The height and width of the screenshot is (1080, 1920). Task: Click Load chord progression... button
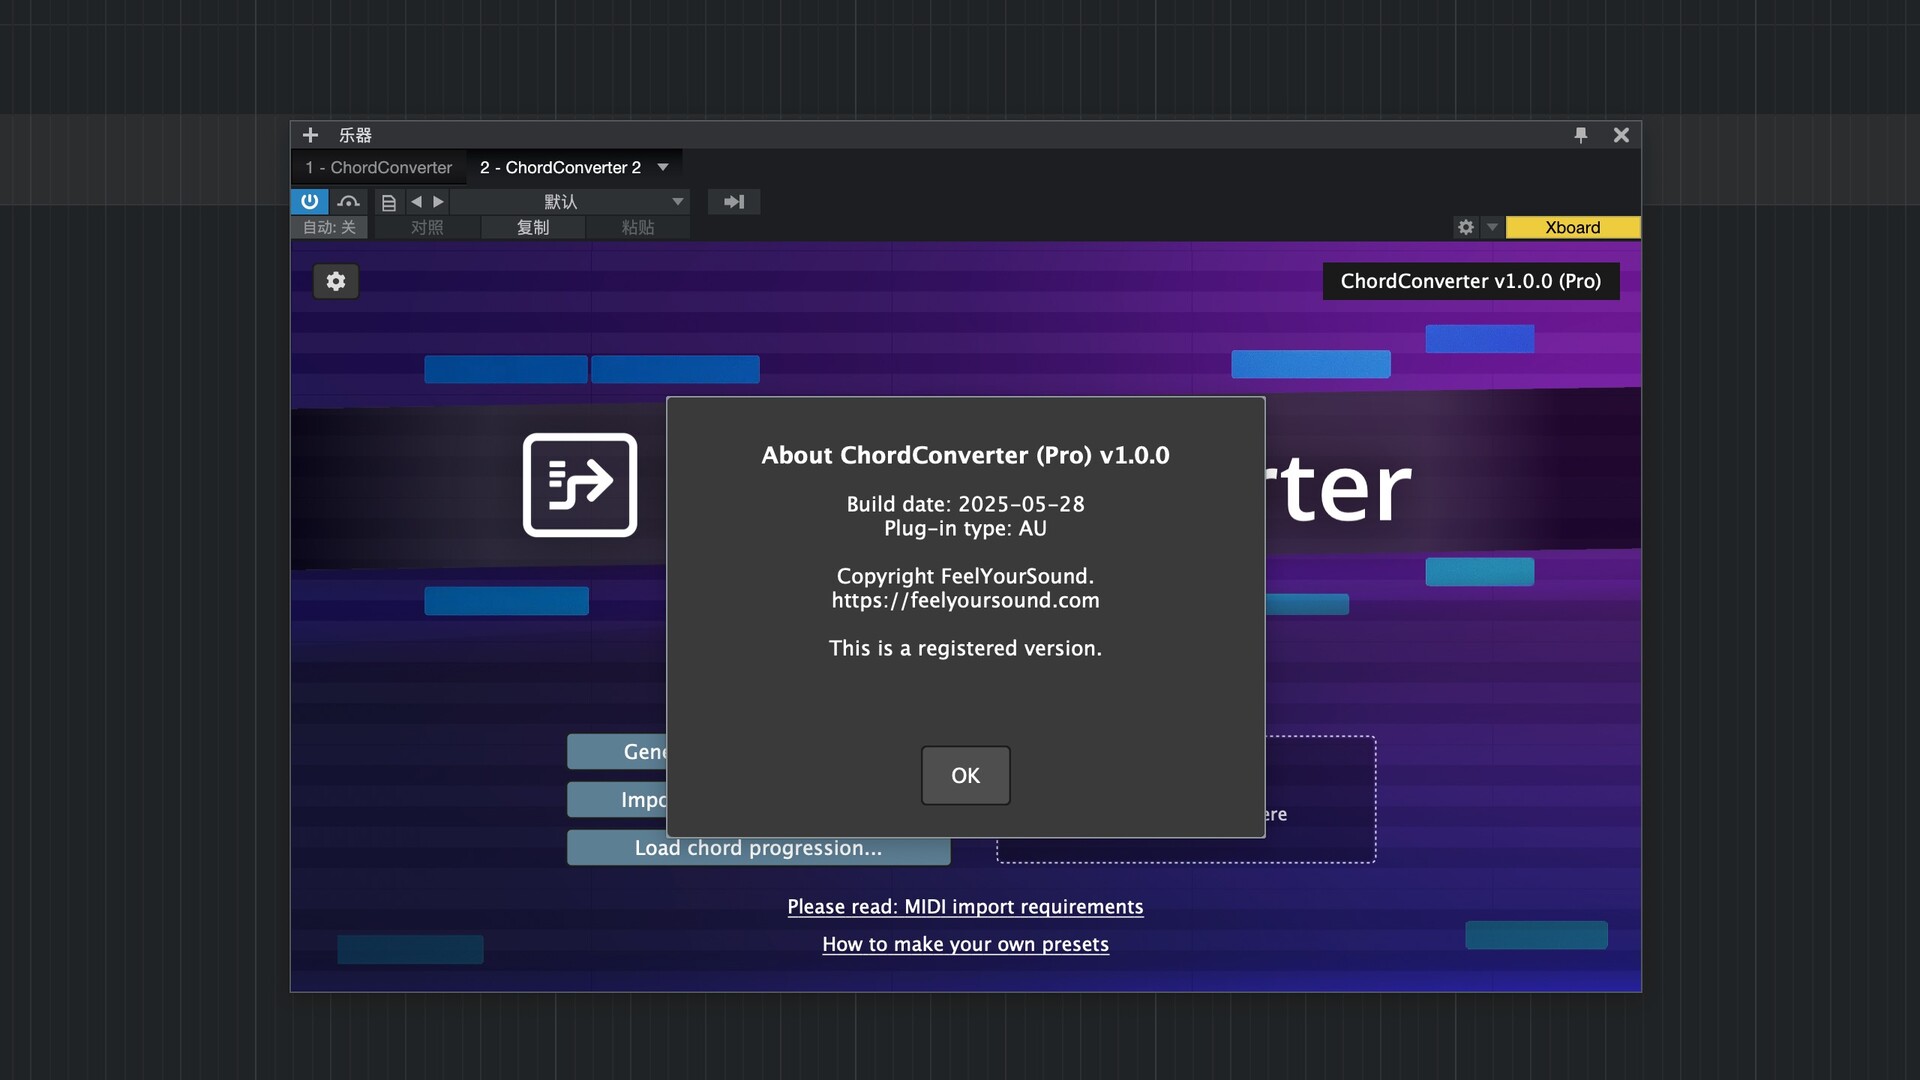tap(758, 848)
